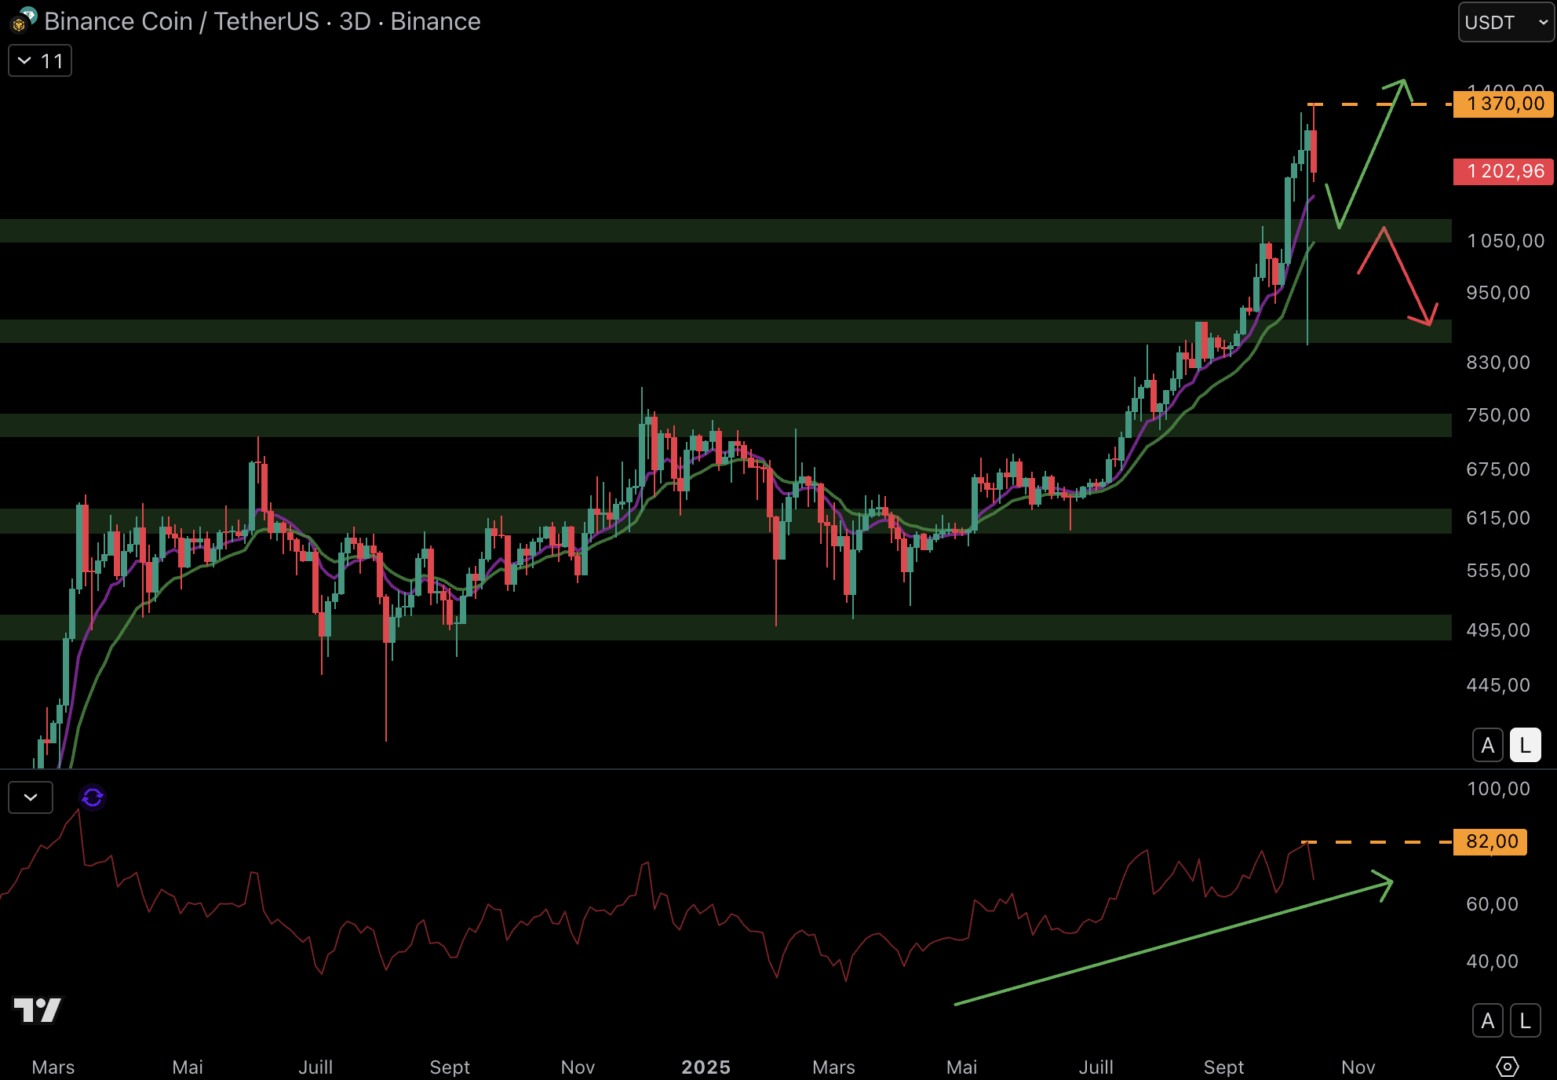Click the TradingView logo
The width and height of the screenshot is (1557, 1080).
point(37,1010)
